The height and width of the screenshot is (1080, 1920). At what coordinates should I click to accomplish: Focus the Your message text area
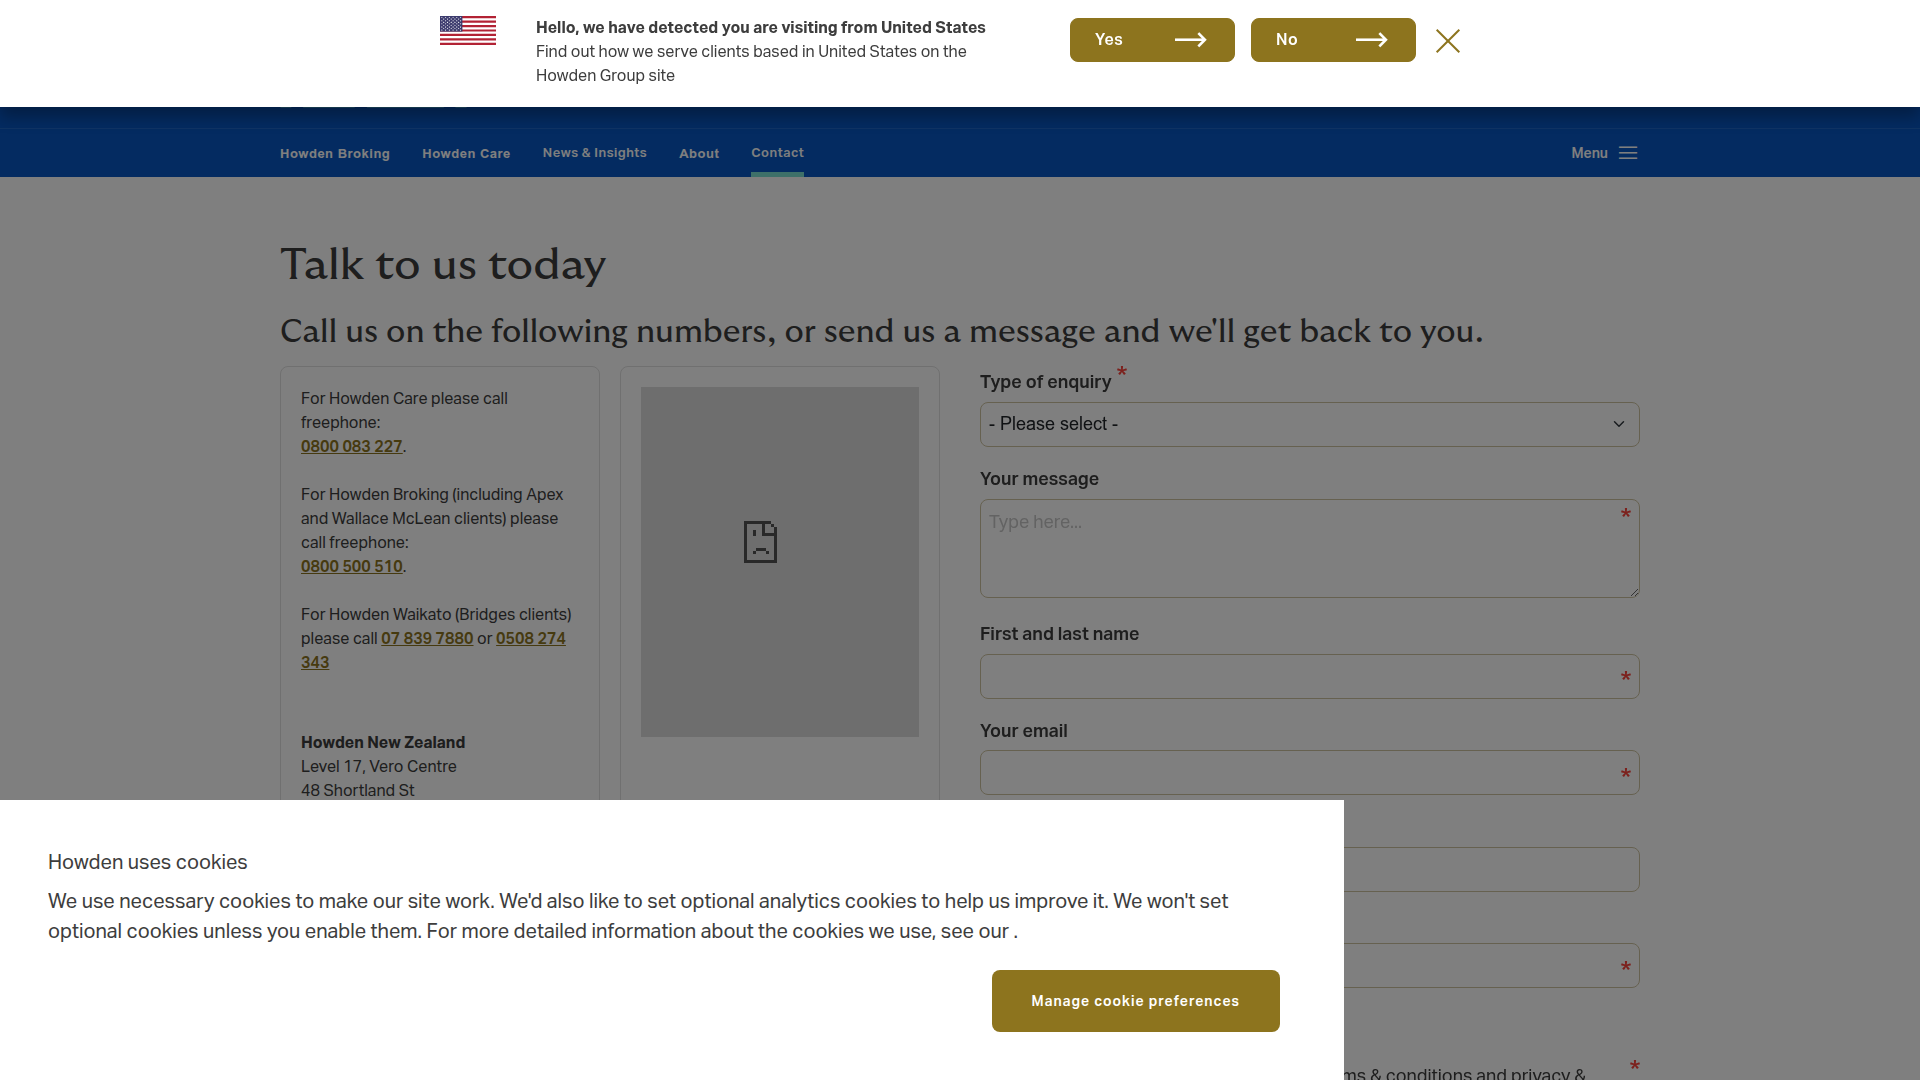pos(1309,548)
